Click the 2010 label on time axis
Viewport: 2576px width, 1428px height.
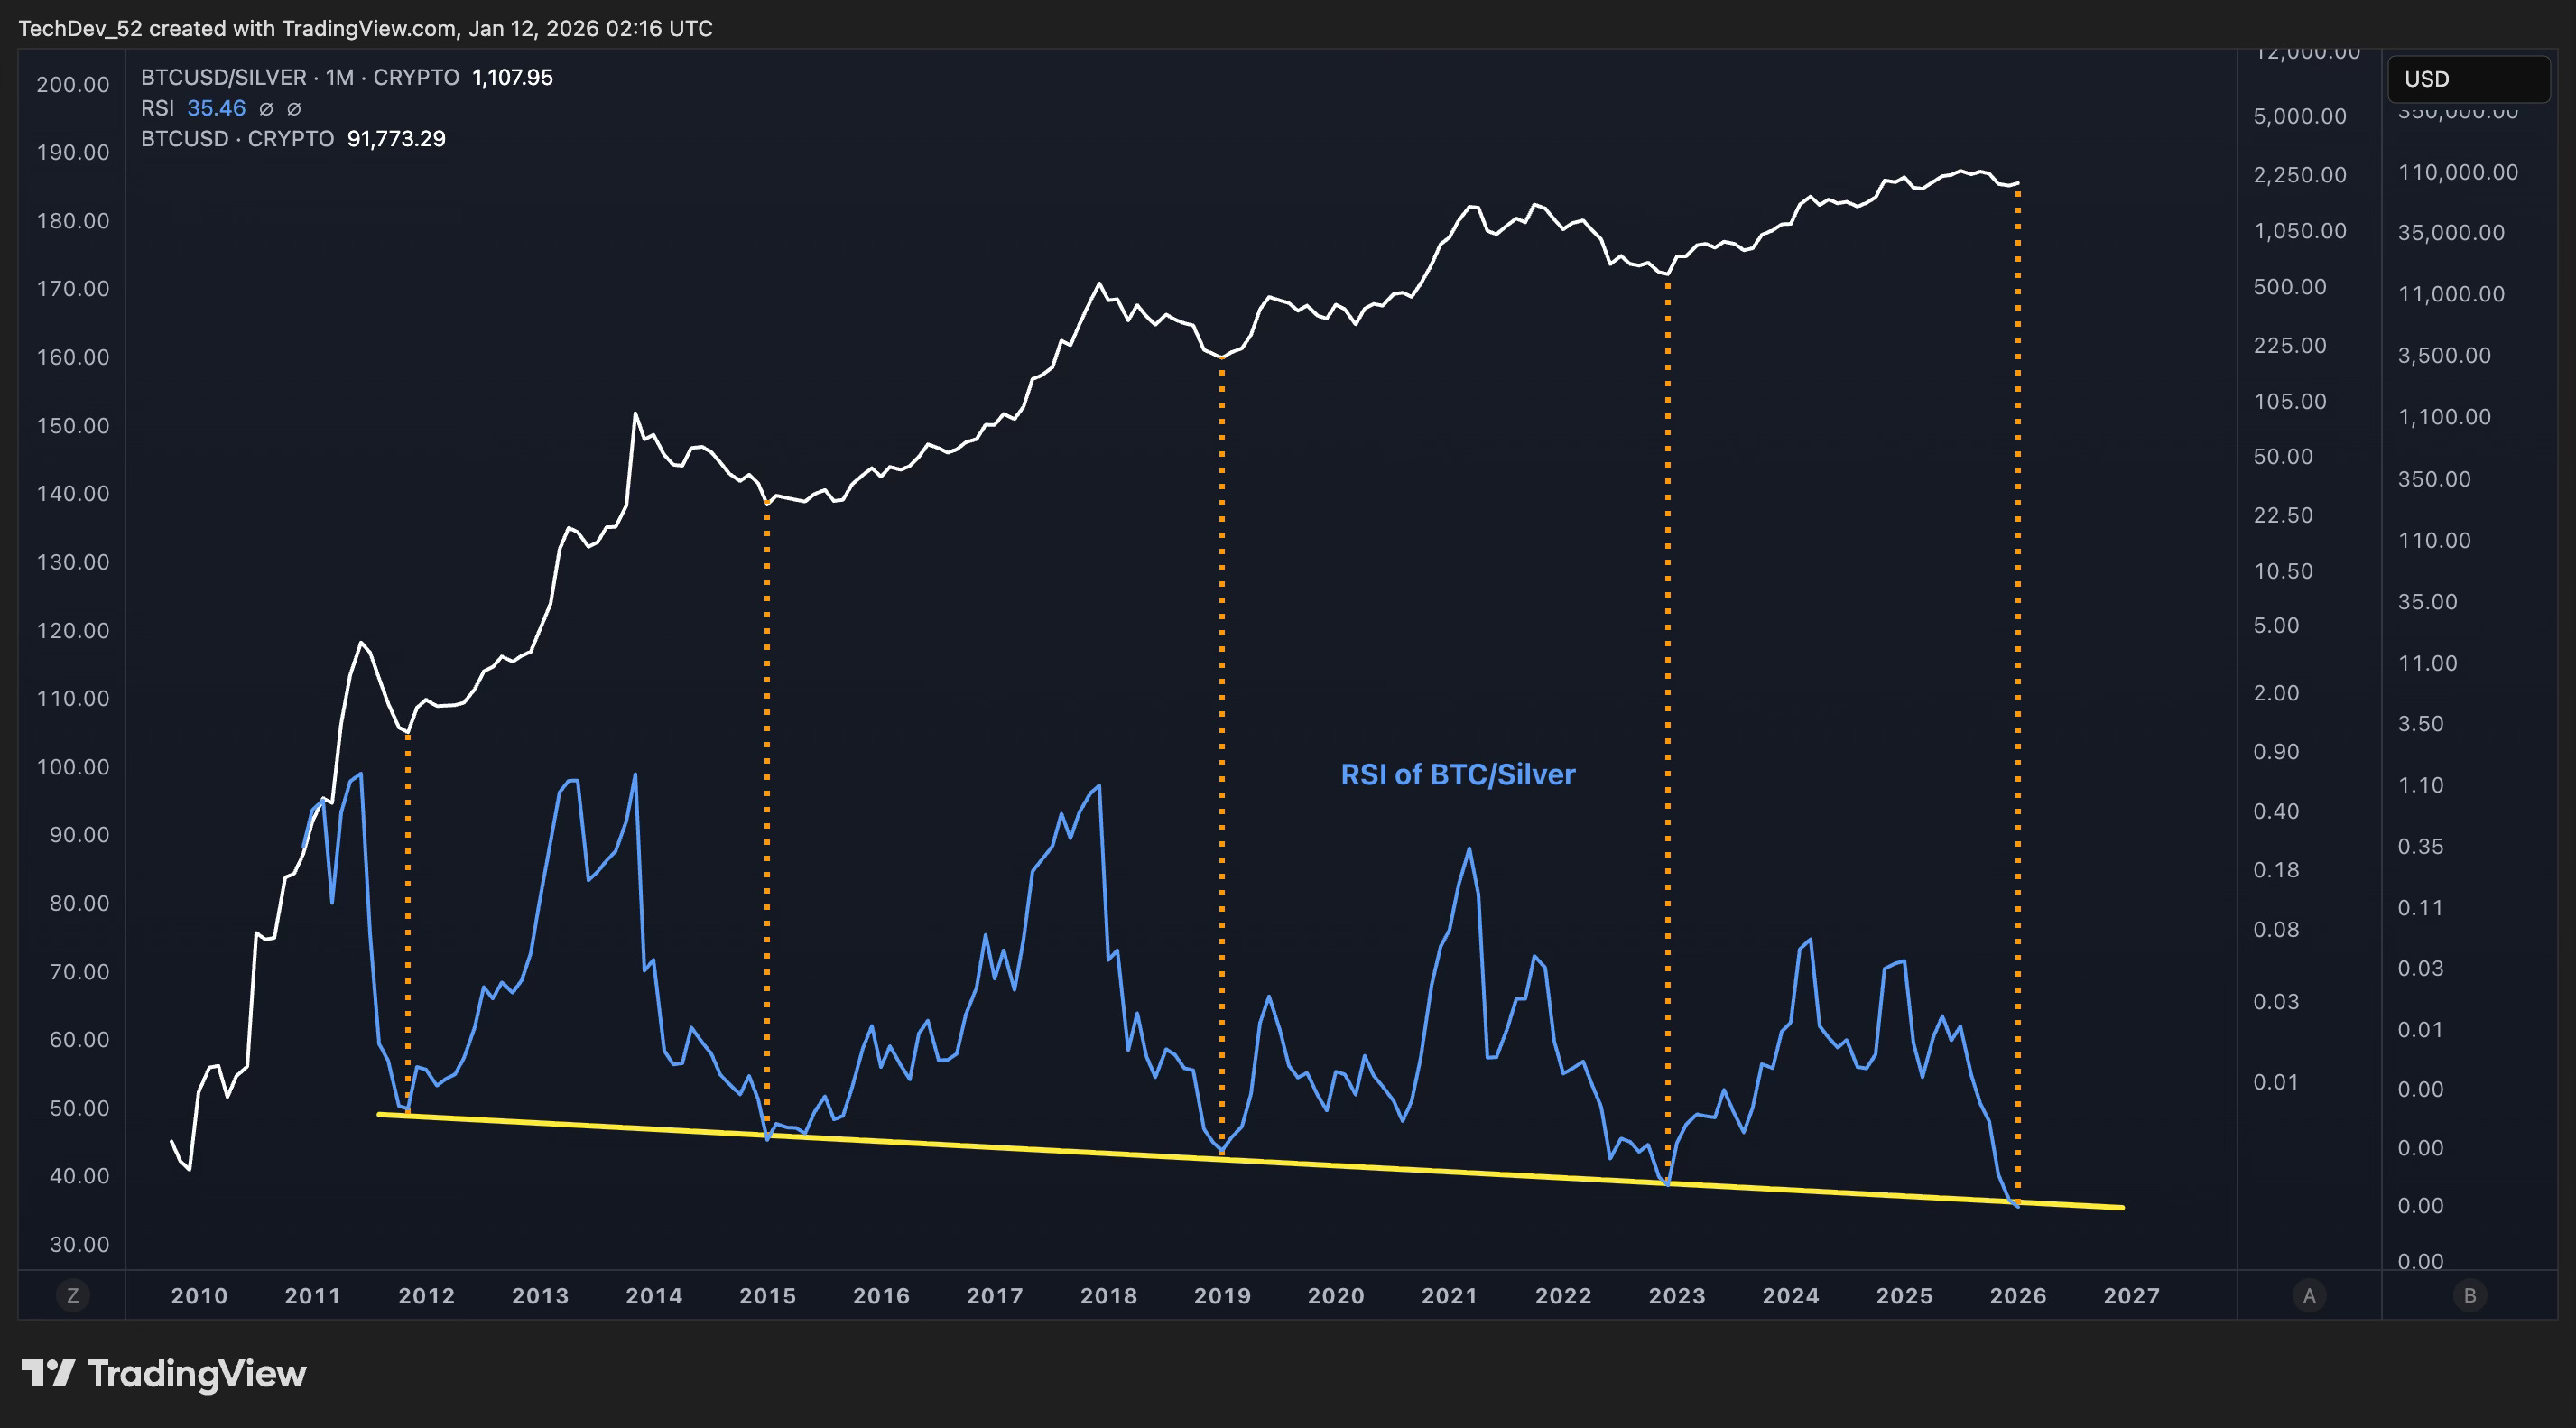(199, 1296)
